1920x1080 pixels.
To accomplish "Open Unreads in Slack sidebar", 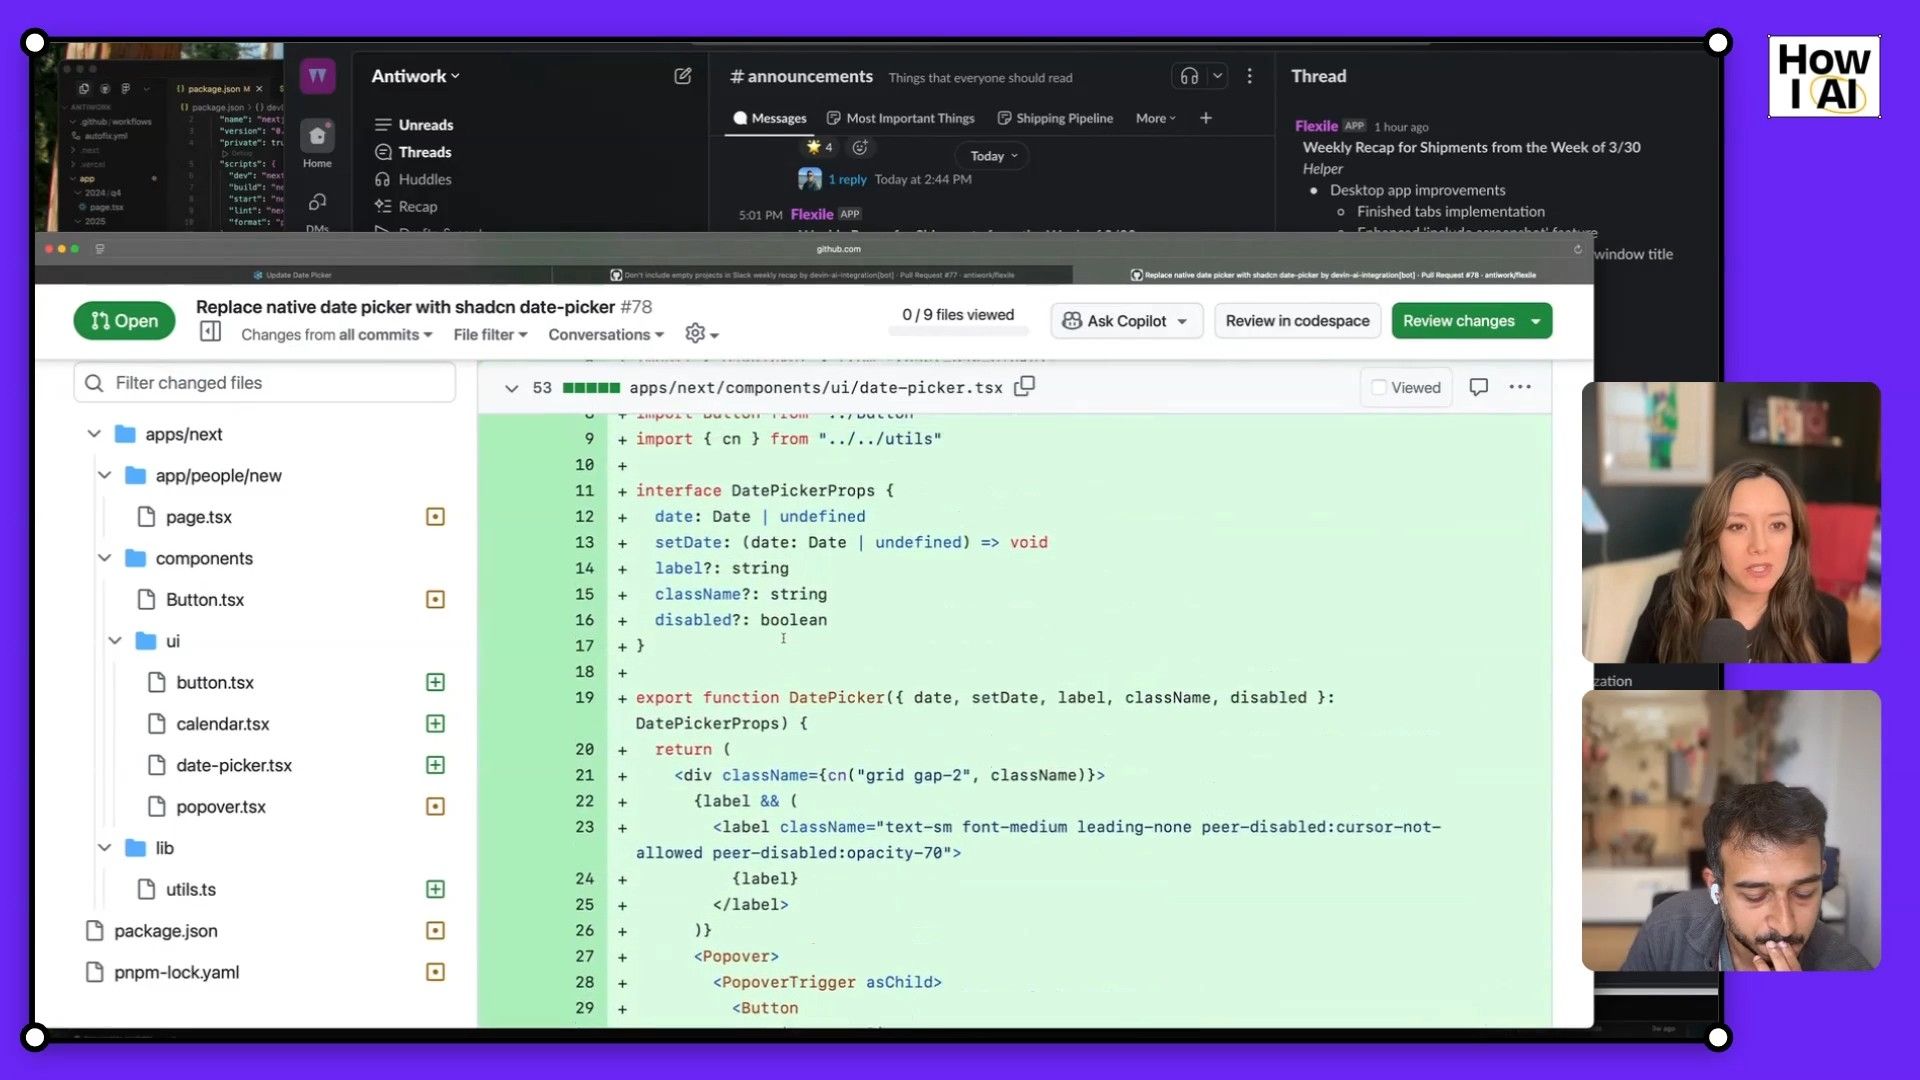I will tap(413, 125).
